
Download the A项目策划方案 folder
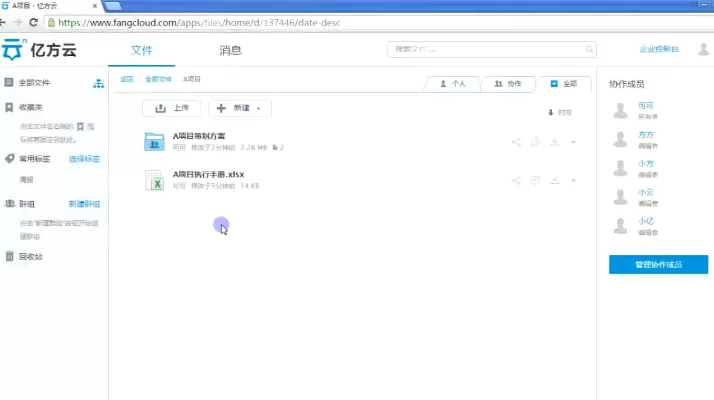click(x=555, y=142)
